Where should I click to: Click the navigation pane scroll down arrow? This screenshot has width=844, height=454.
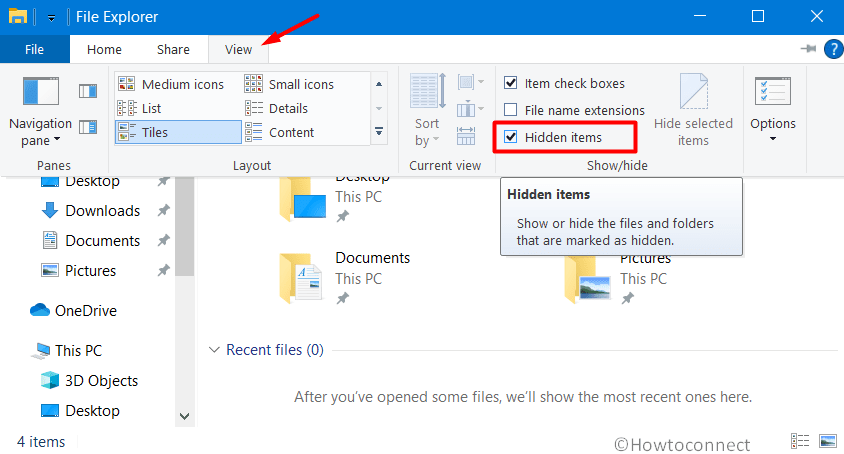click(185, 416)
